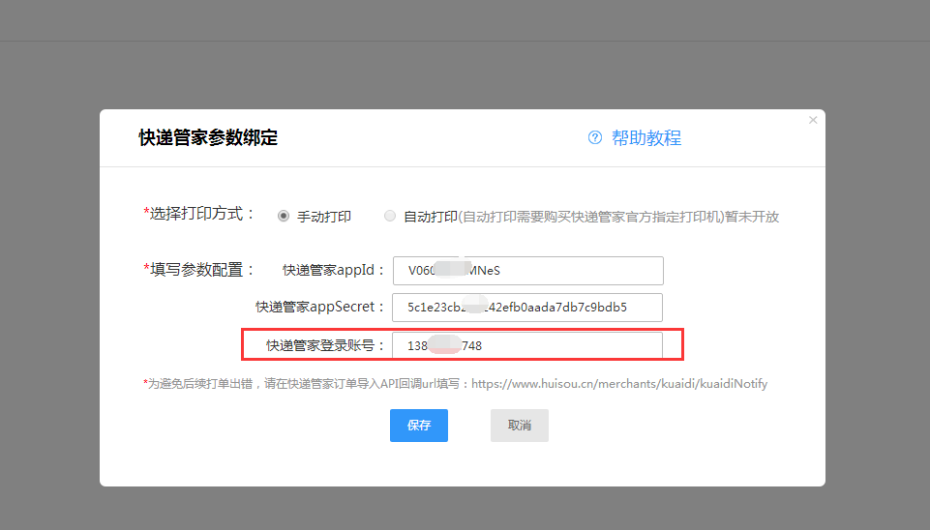Open the 帮助教程 help tutorial link

[646, 138]
